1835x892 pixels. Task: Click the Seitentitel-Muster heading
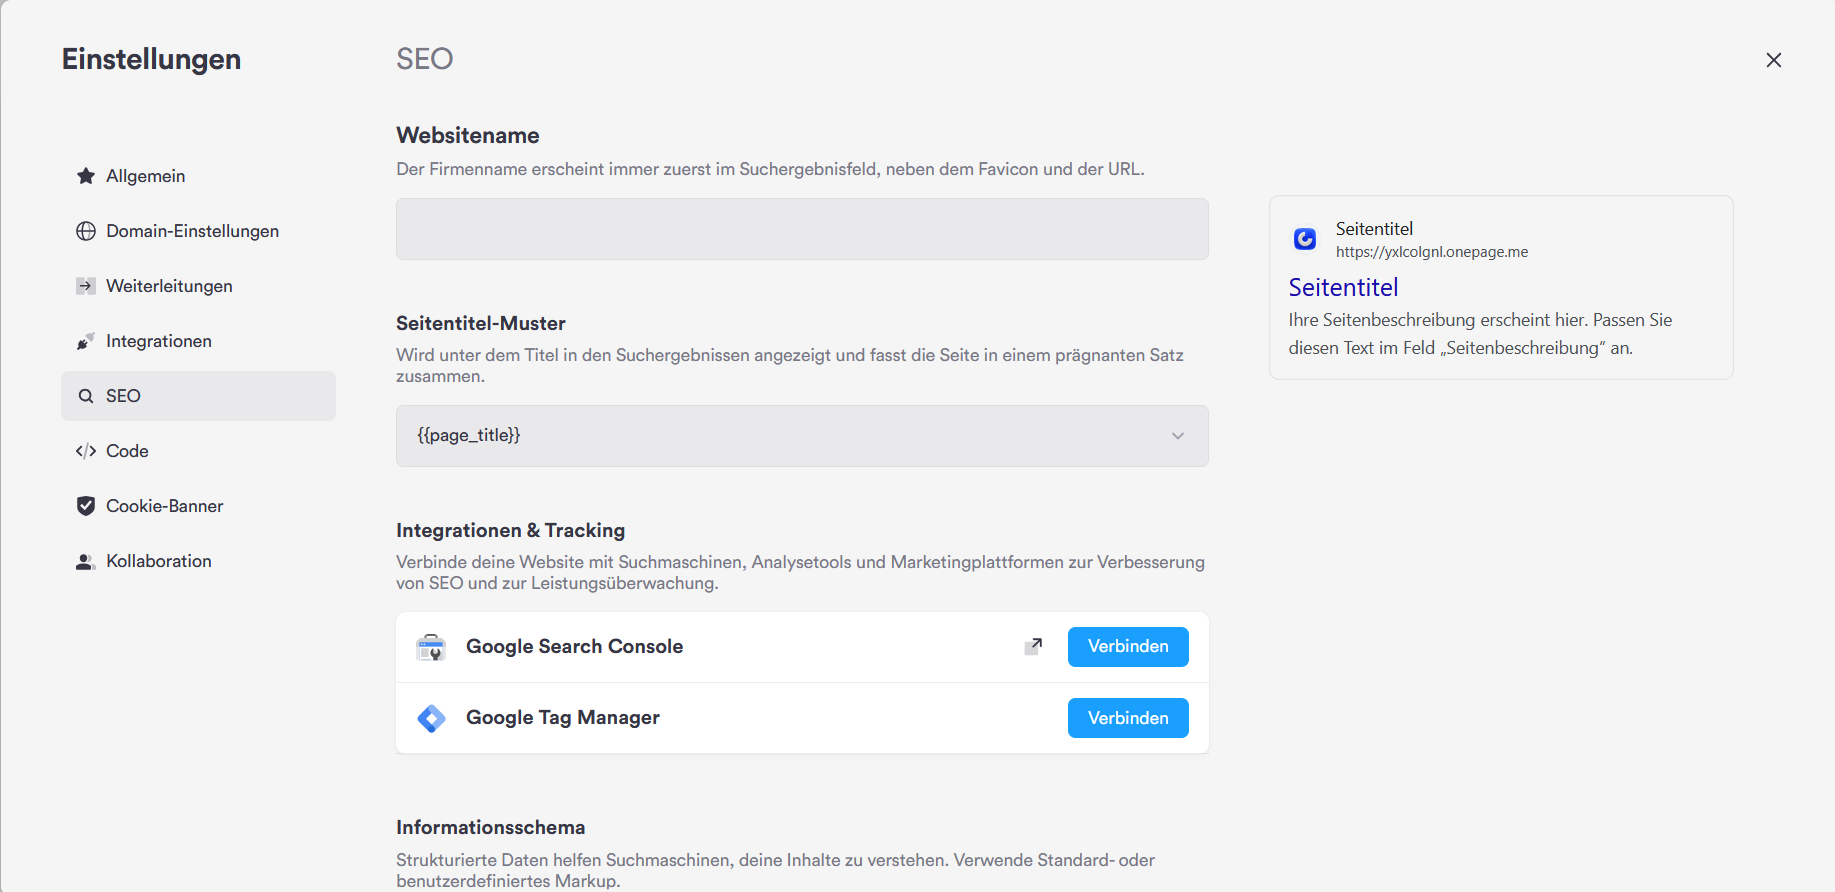tap(481, 323)
